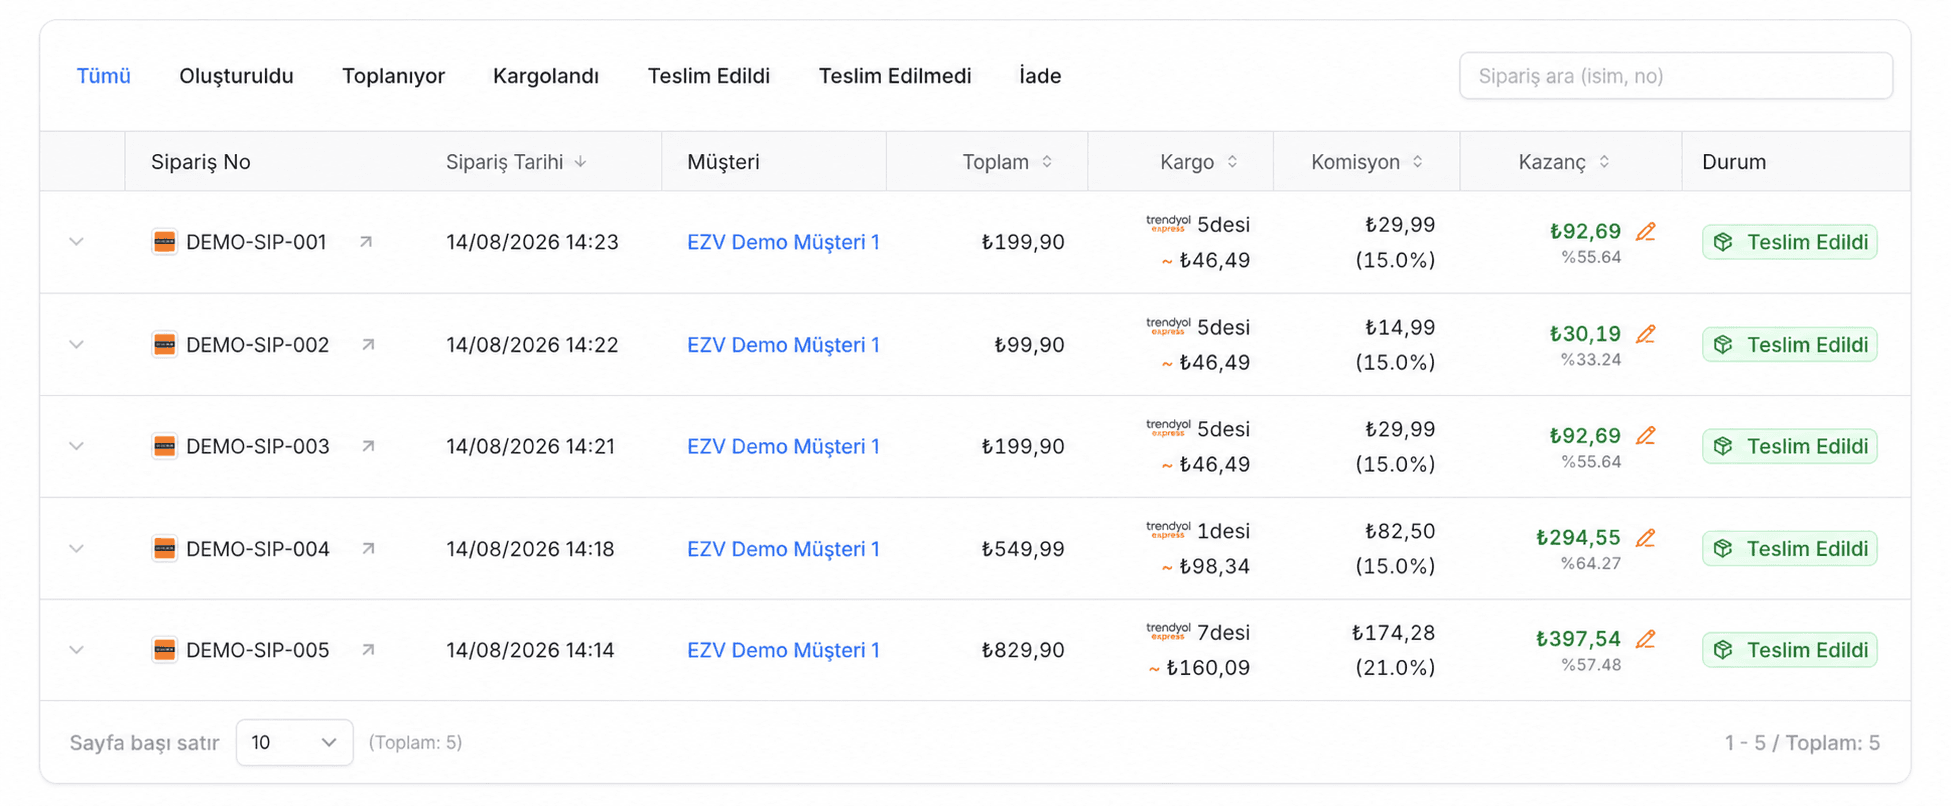
Task: Open rows per page dropdown
Action: (294, 742)
